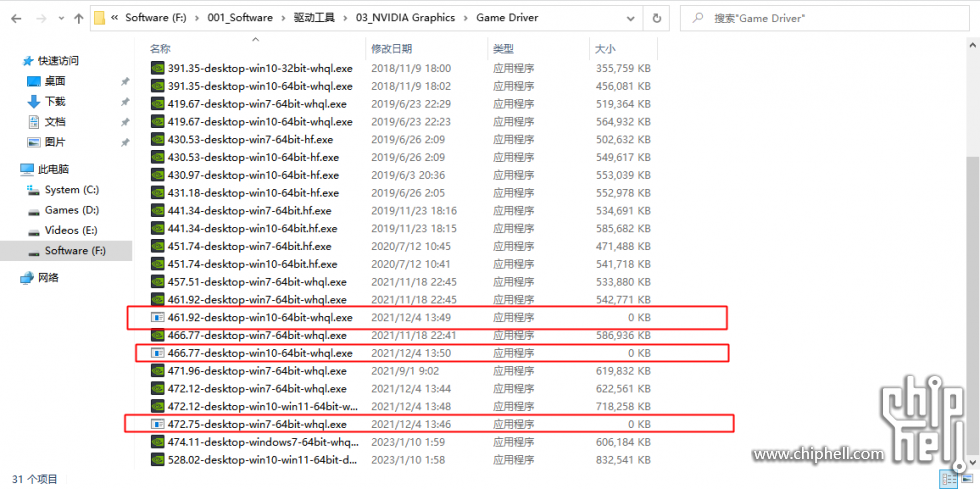This screenshot has height=489, width=980.
Task: Click pin icon next to 下载
Action: click(x=125, y=101)
